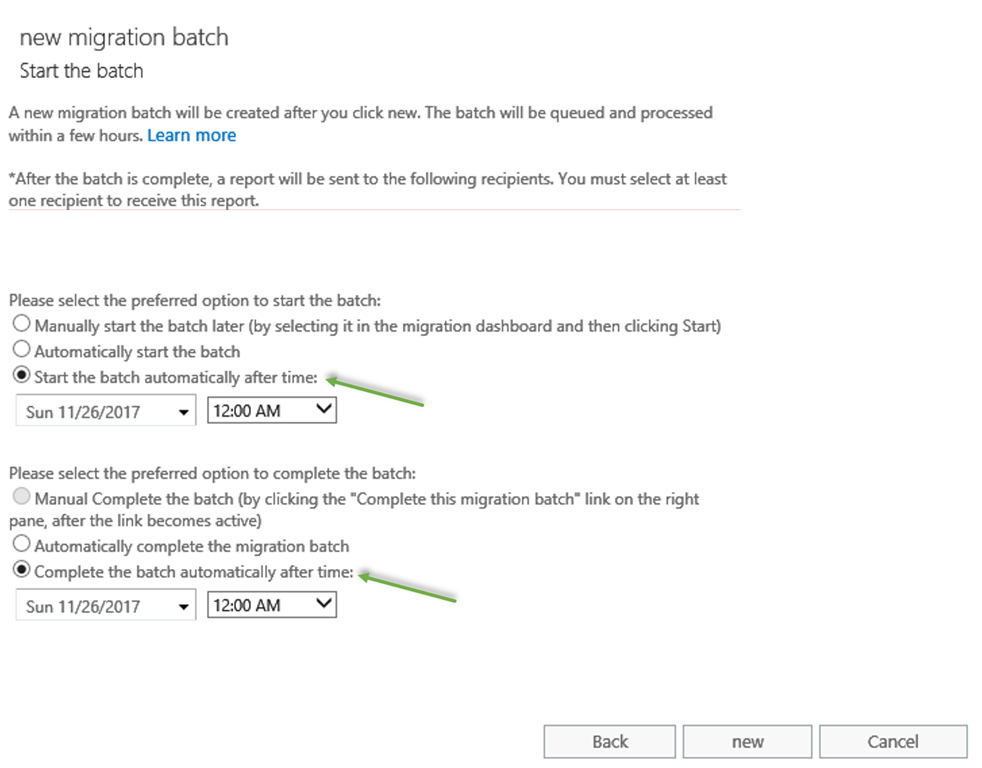Click the 'new migration batch' title
The height and width of the screenshot is (768, 982).
pyautogui.click(x=124, y=38)
